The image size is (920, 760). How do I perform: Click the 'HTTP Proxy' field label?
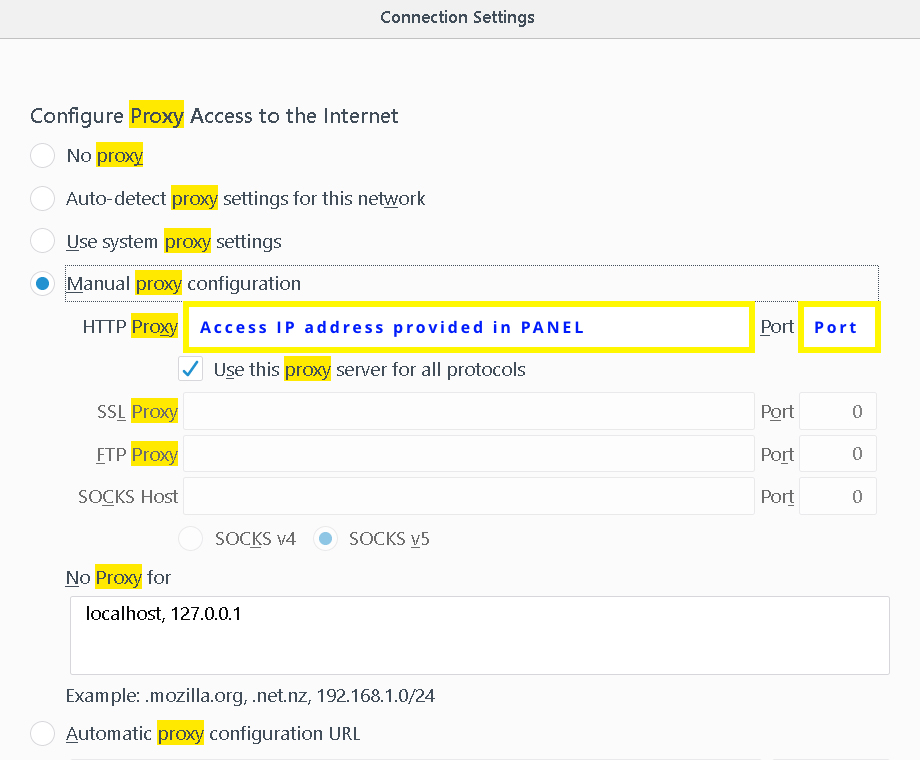130,327
